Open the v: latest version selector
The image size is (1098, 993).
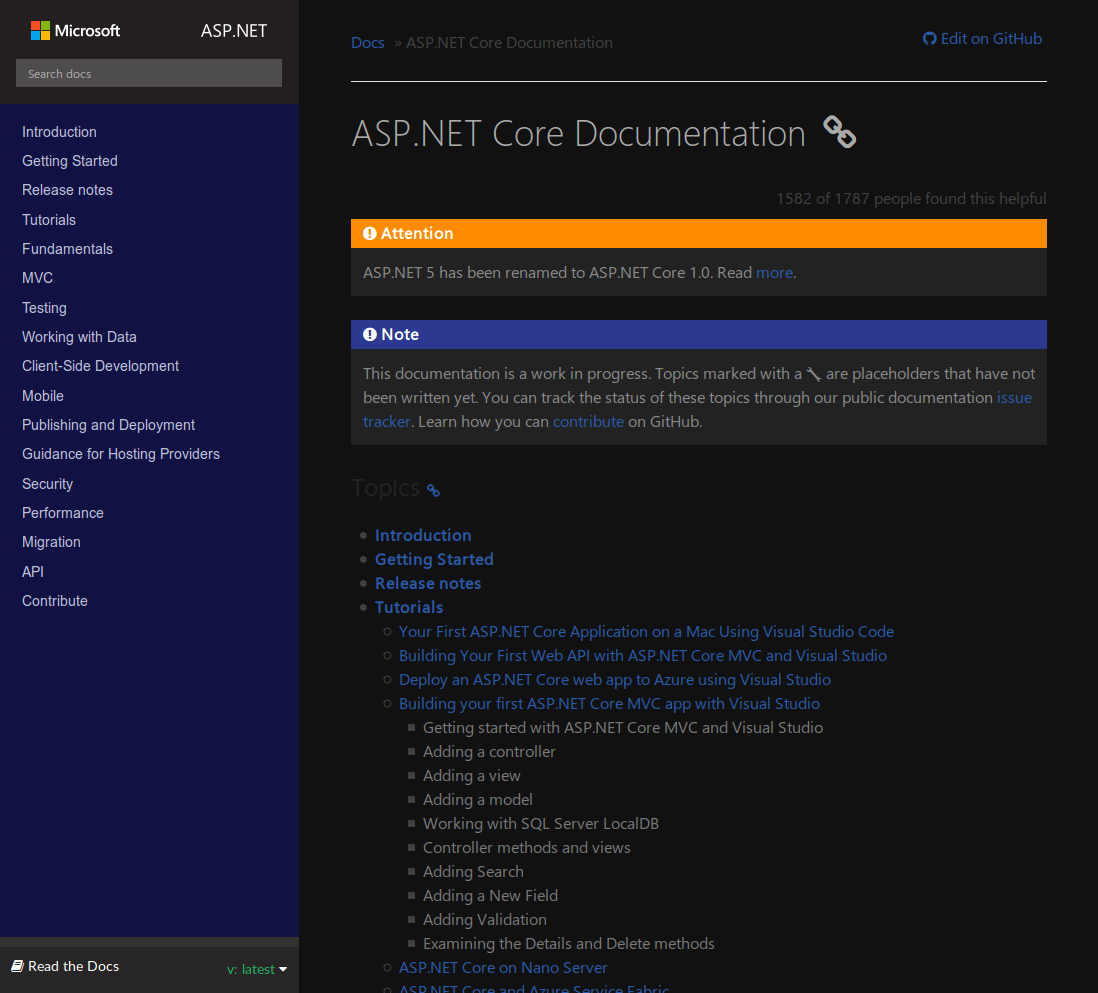click(x=257, y=969)
